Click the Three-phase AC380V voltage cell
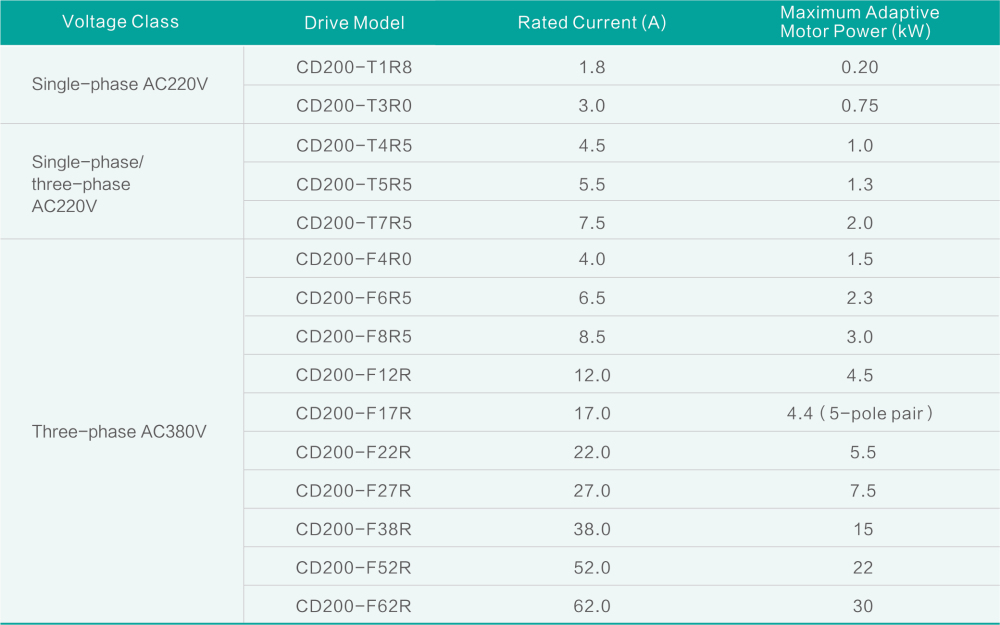Screen dimensions: 1000x625 [x=120, y=432]
